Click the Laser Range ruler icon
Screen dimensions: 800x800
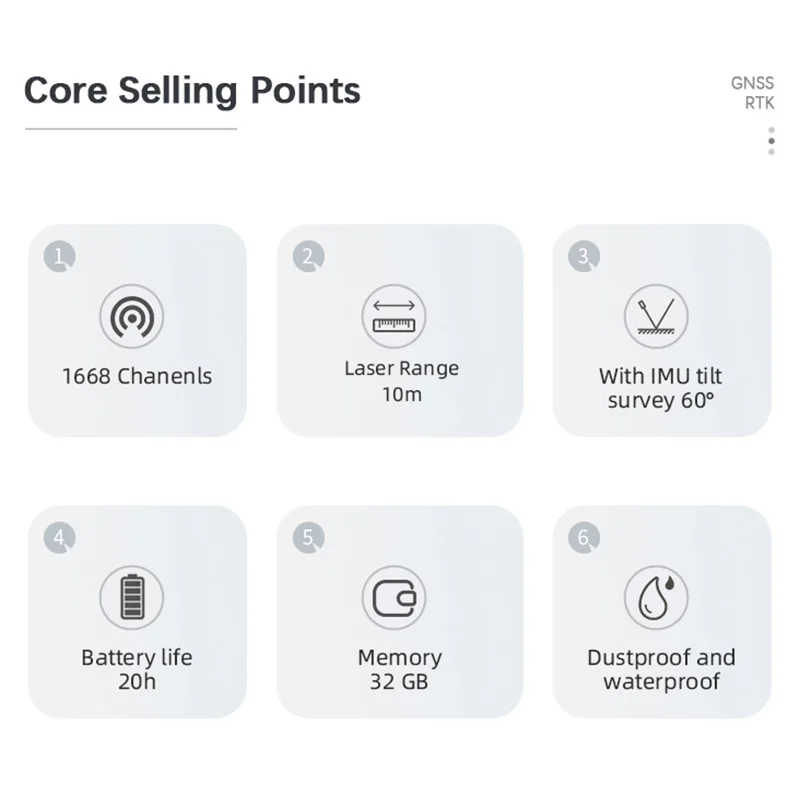394,316
